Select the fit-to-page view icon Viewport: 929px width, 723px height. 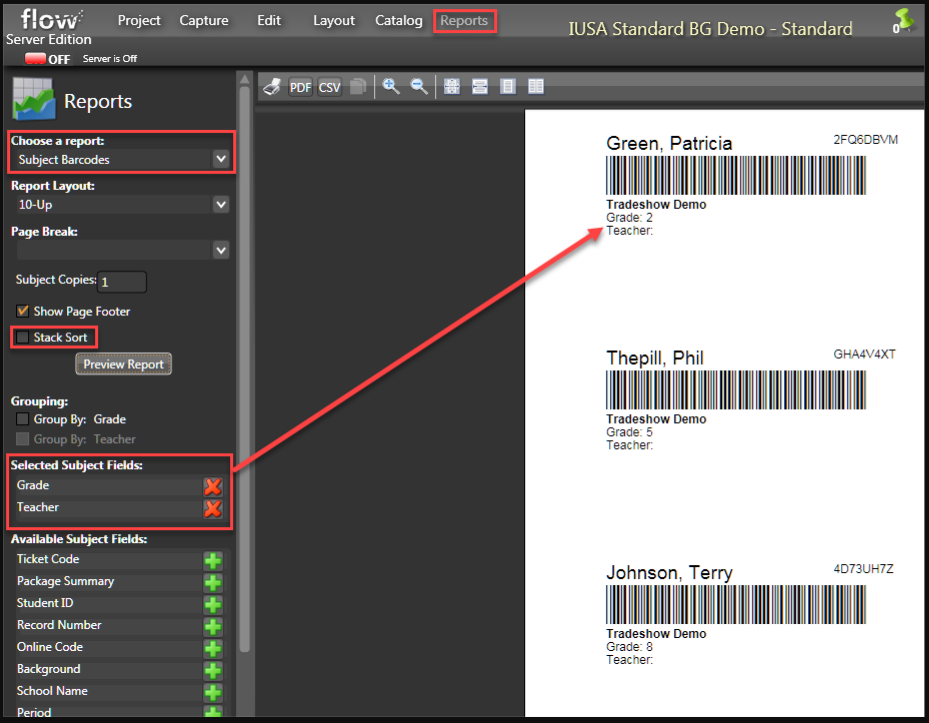pos(451,86)
